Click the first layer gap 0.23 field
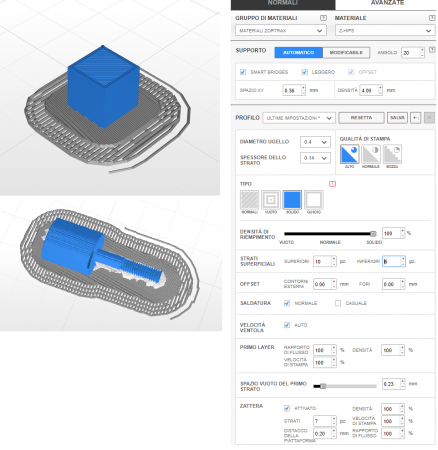 [x=391, y=384]
